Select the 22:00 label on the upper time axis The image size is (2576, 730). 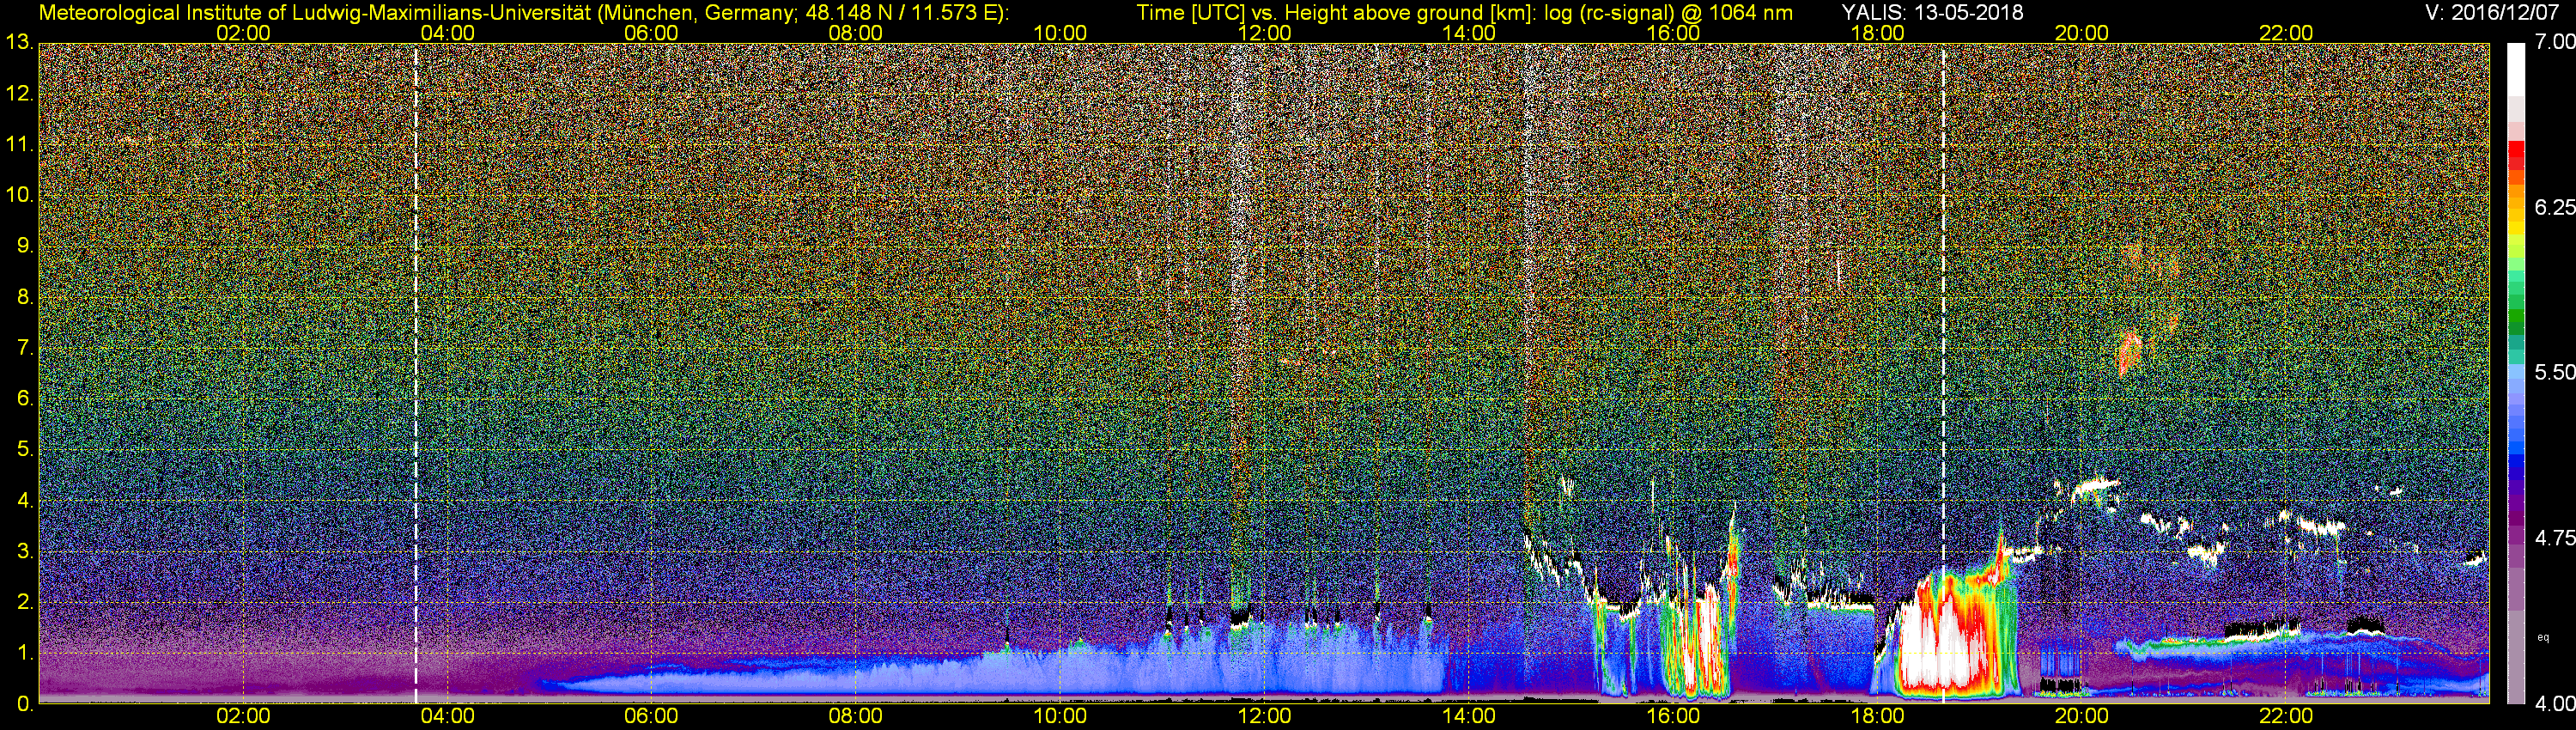2286,33
